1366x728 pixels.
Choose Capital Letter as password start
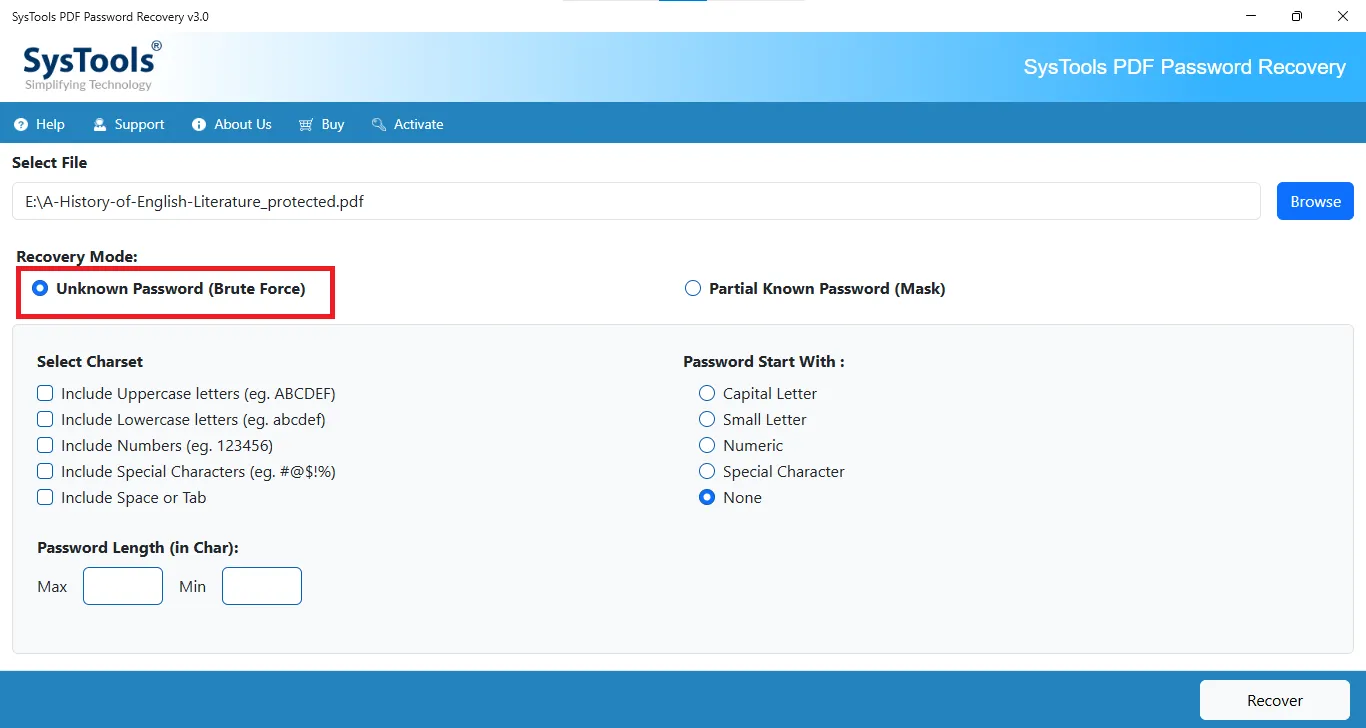pos(707,393)
